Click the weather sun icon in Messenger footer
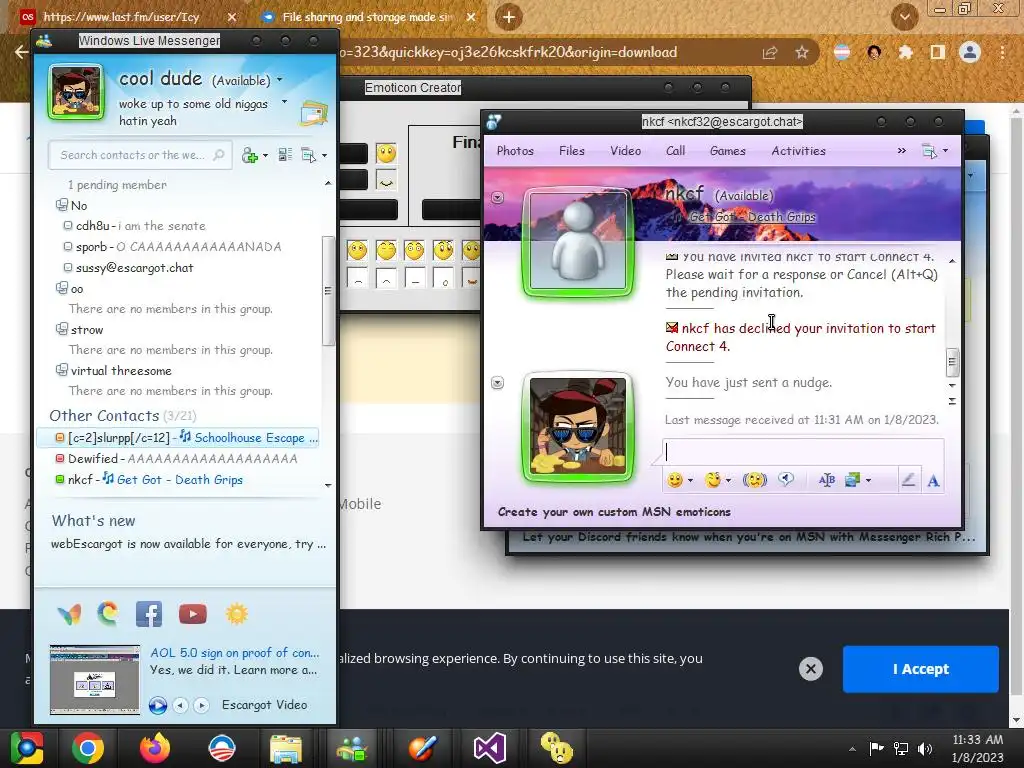 (236, 614)
